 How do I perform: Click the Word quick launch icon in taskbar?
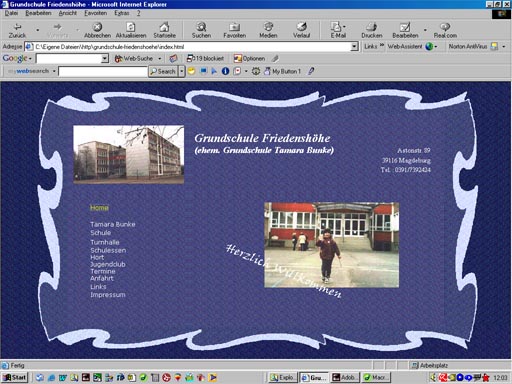click(x=63, y=377)
